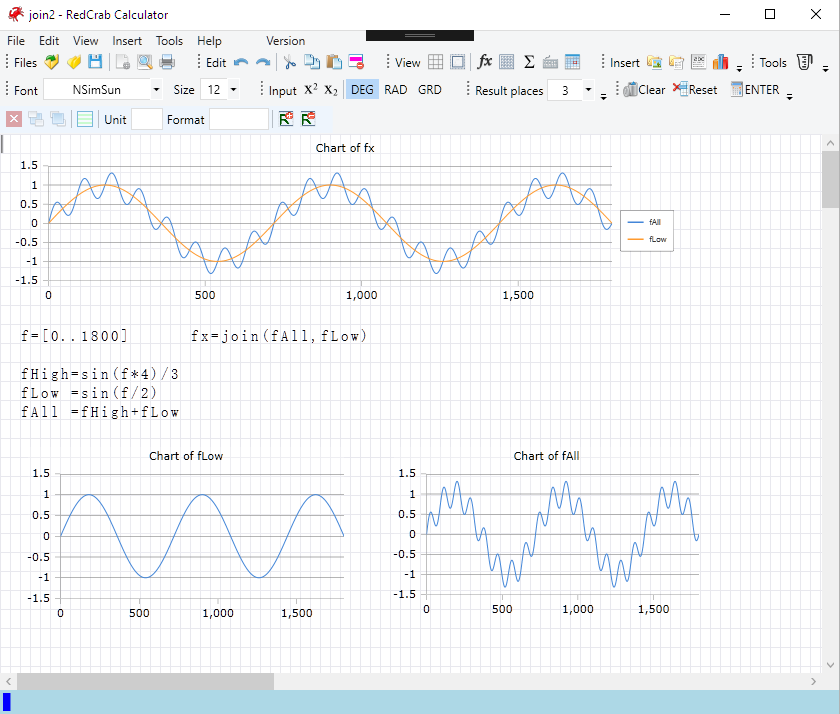This screenshot has height=714, width=840.
Task: Toggle grid lines with the View grid icon
Action: coord(436,62)
